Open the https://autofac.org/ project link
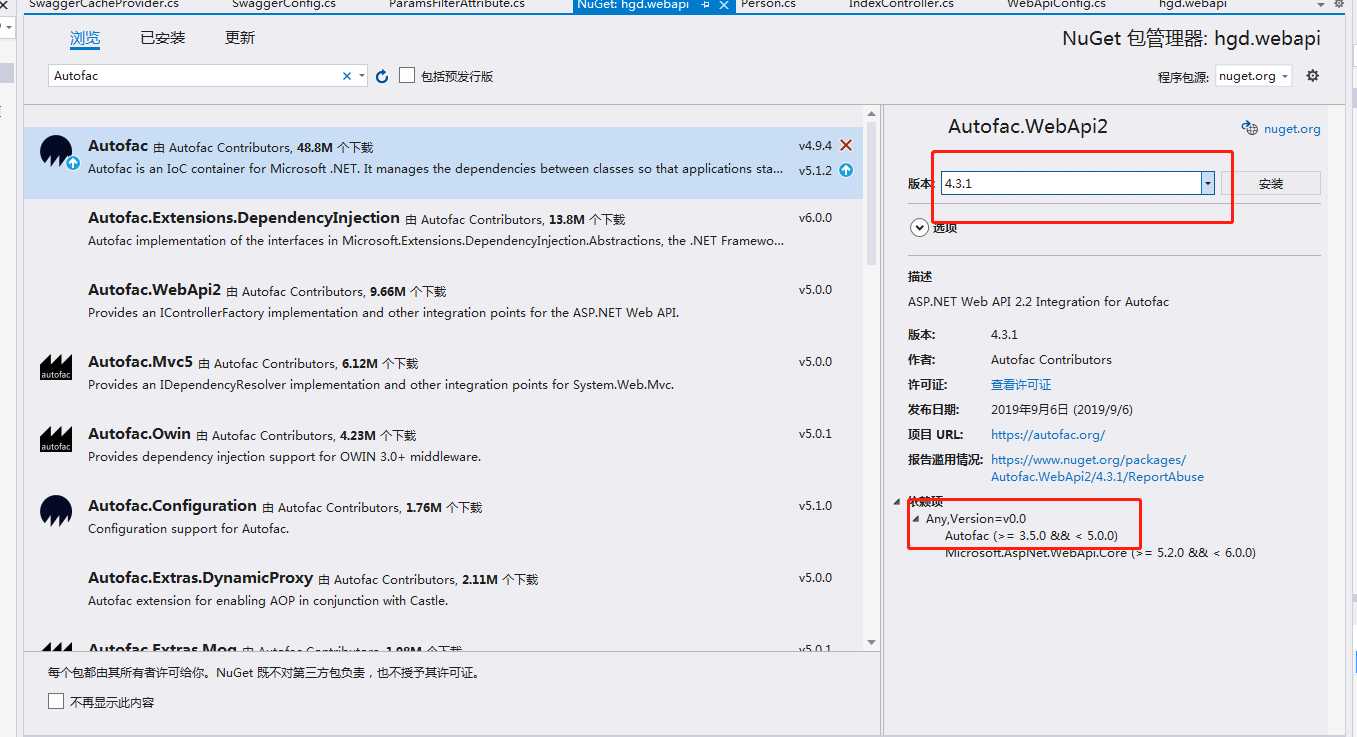The image size is (1357, 737). [x=1048, y=435]
